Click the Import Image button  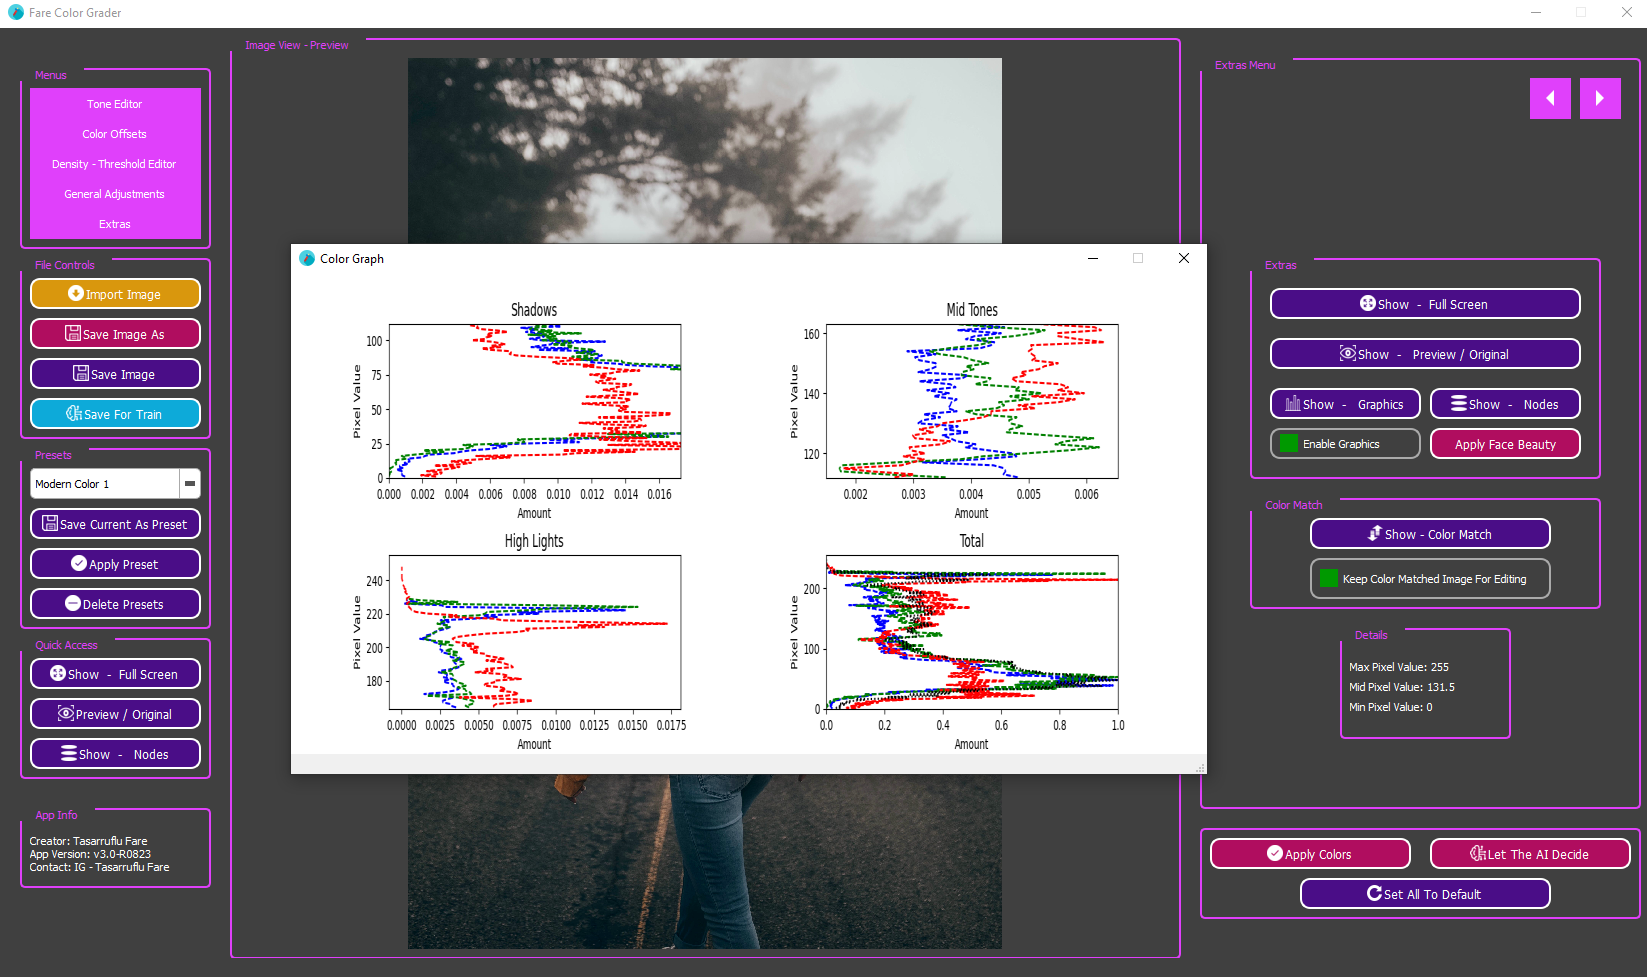pos(115,294)
